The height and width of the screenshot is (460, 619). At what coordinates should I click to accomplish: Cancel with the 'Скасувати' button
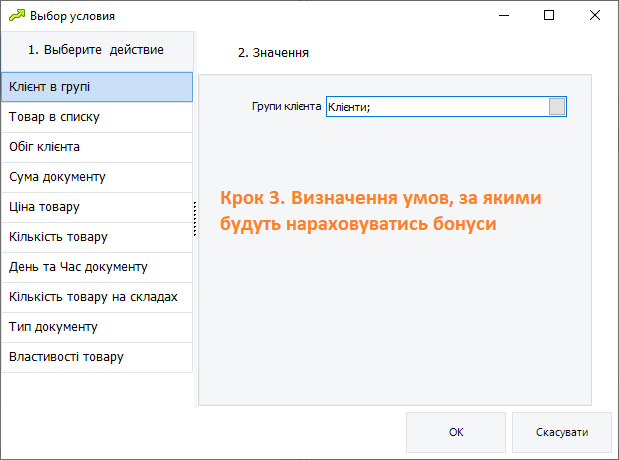pyautogui.click(x=562, y=432)
